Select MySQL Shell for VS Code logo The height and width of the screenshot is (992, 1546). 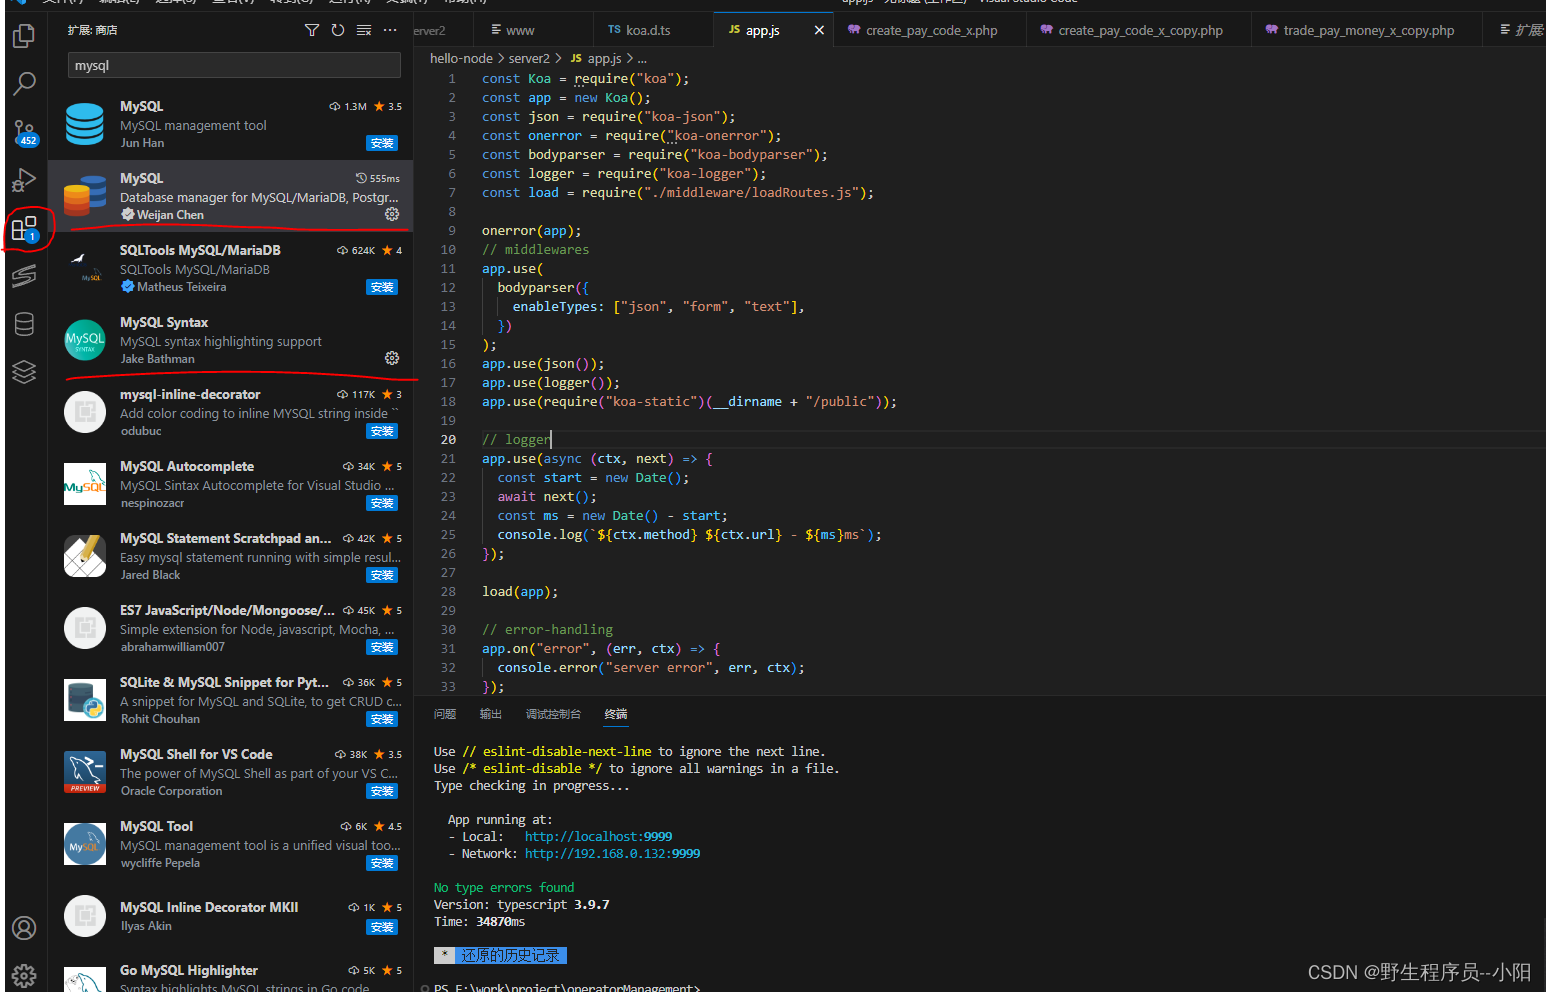pos(85,772)
